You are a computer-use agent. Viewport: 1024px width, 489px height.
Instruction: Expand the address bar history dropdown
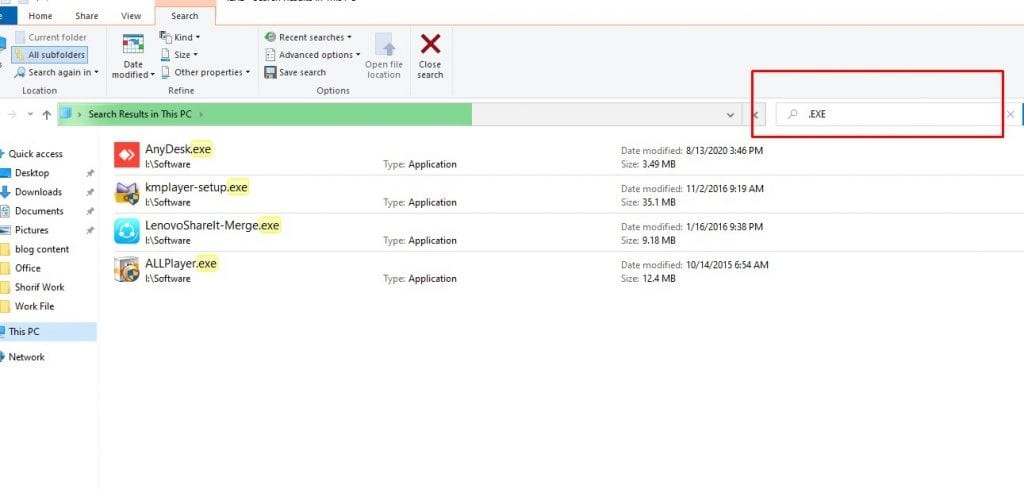pos(730,115)
